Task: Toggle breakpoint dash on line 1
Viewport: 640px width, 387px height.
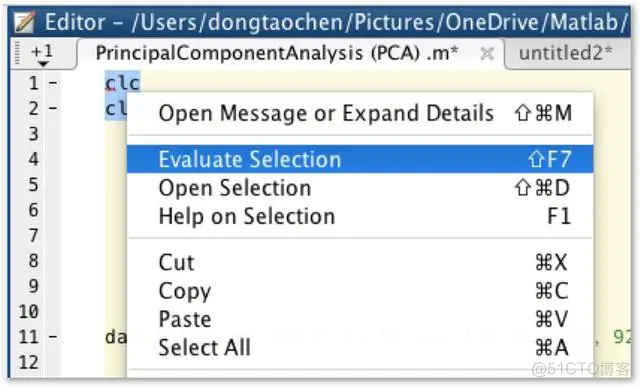Action: coord(53,83)
